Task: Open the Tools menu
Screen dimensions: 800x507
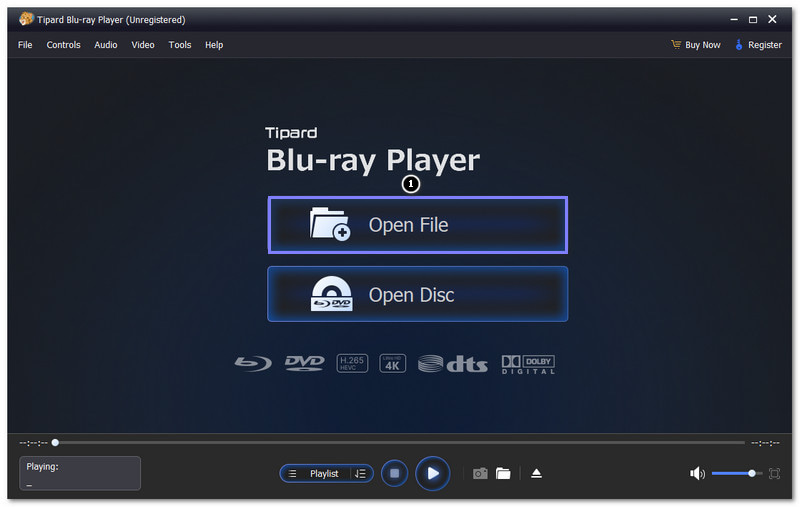Action: point(180,45)
